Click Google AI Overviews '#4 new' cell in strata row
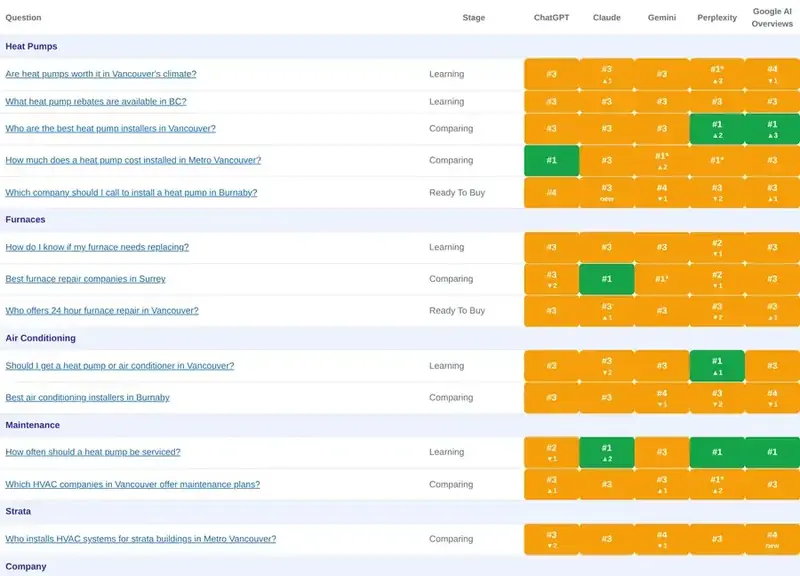800x576 pixels. coord(772,539)
